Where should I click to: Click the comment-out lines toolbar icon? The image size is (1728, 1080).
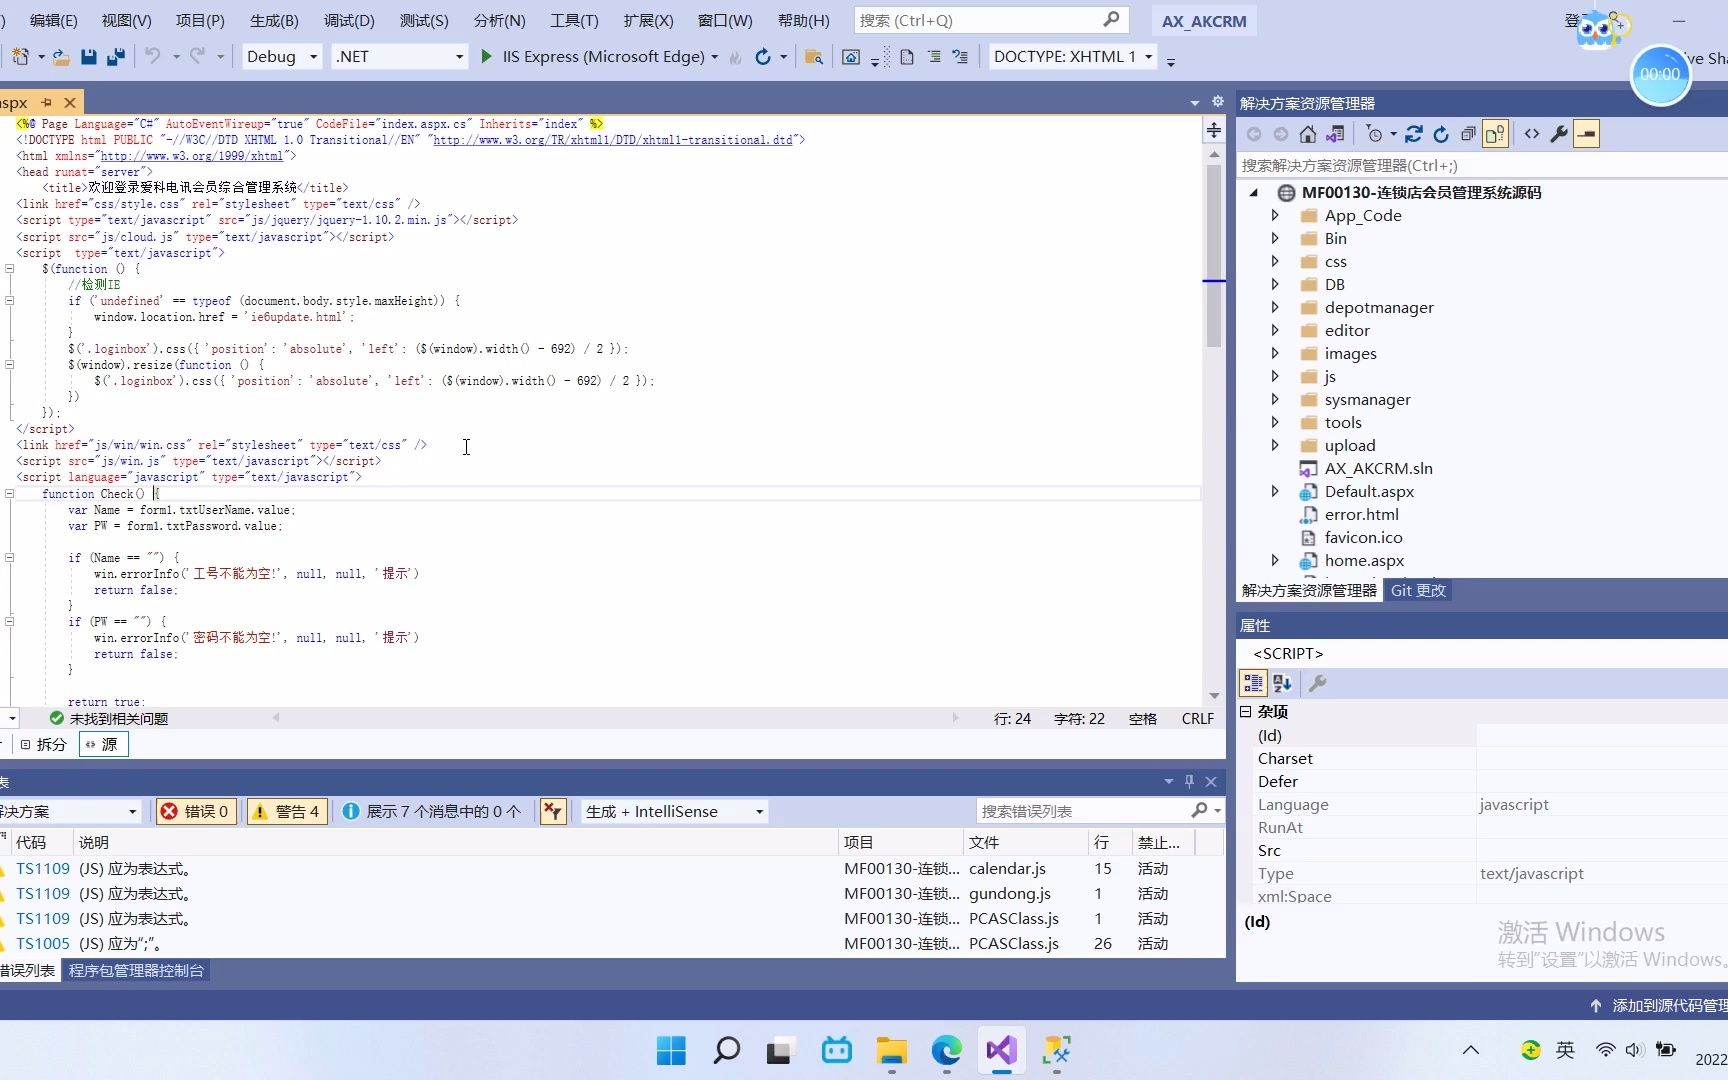pos(934,57)
